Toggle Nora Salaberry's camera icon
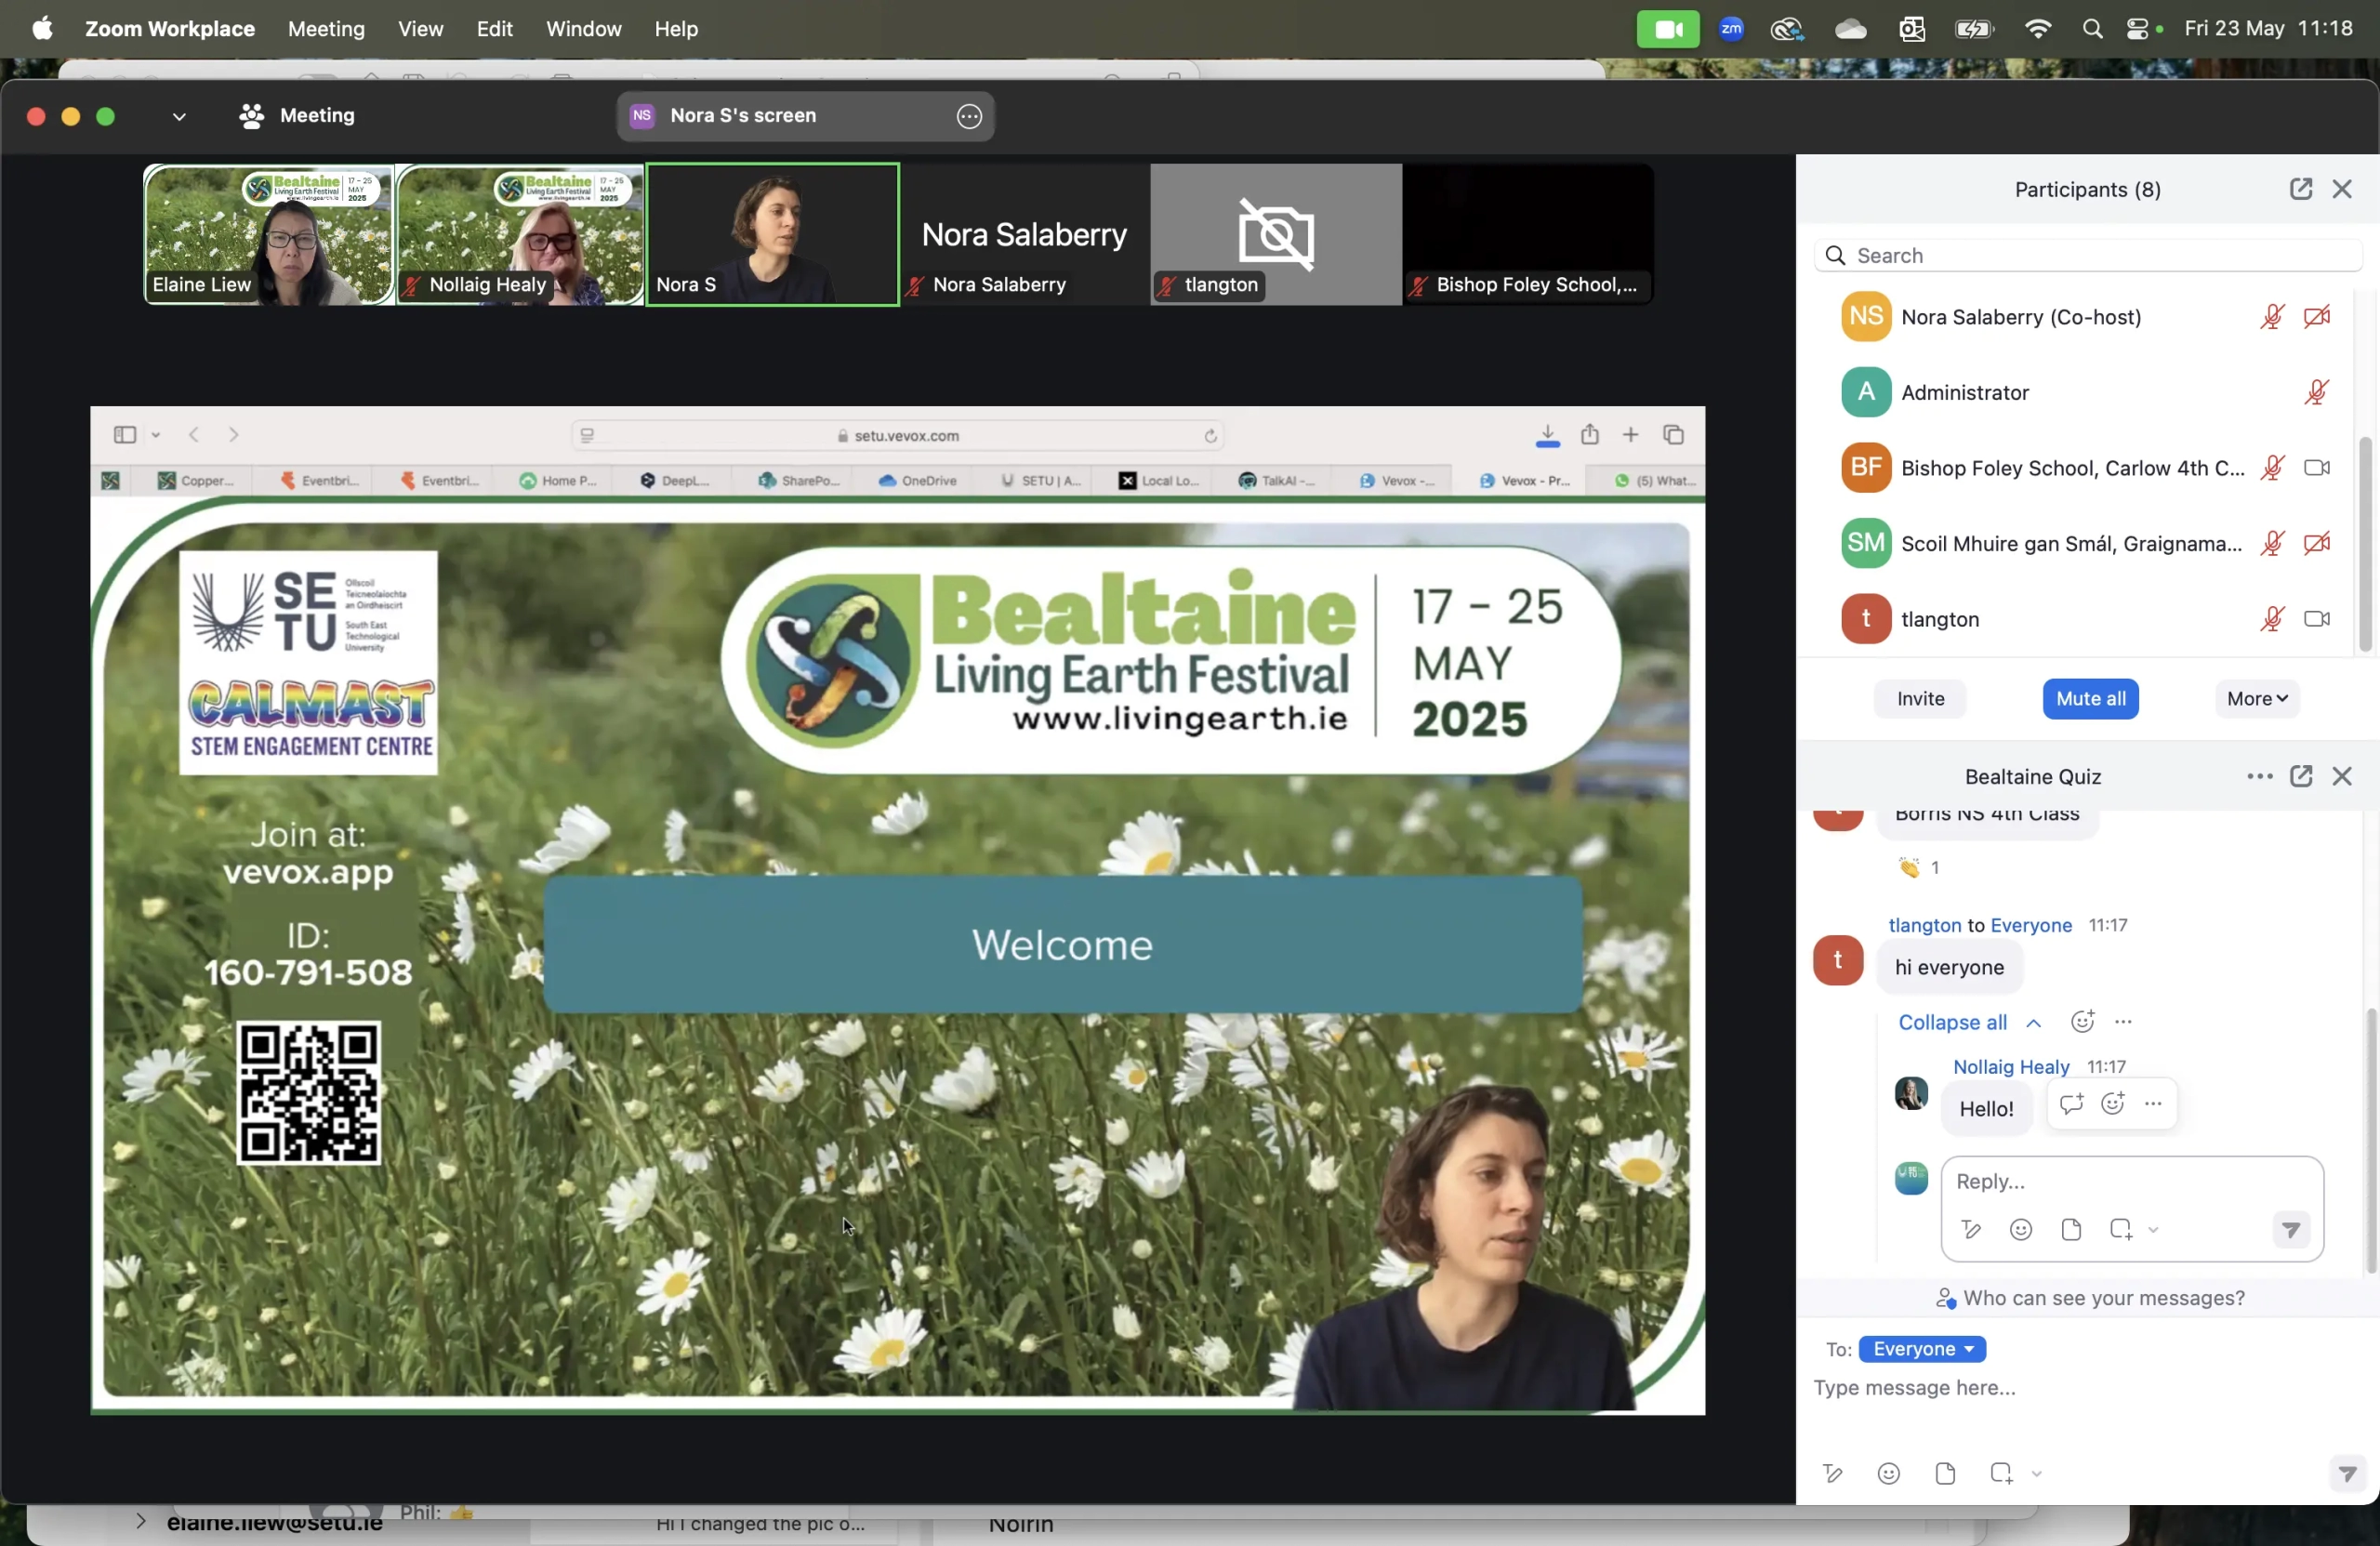 2316,317
